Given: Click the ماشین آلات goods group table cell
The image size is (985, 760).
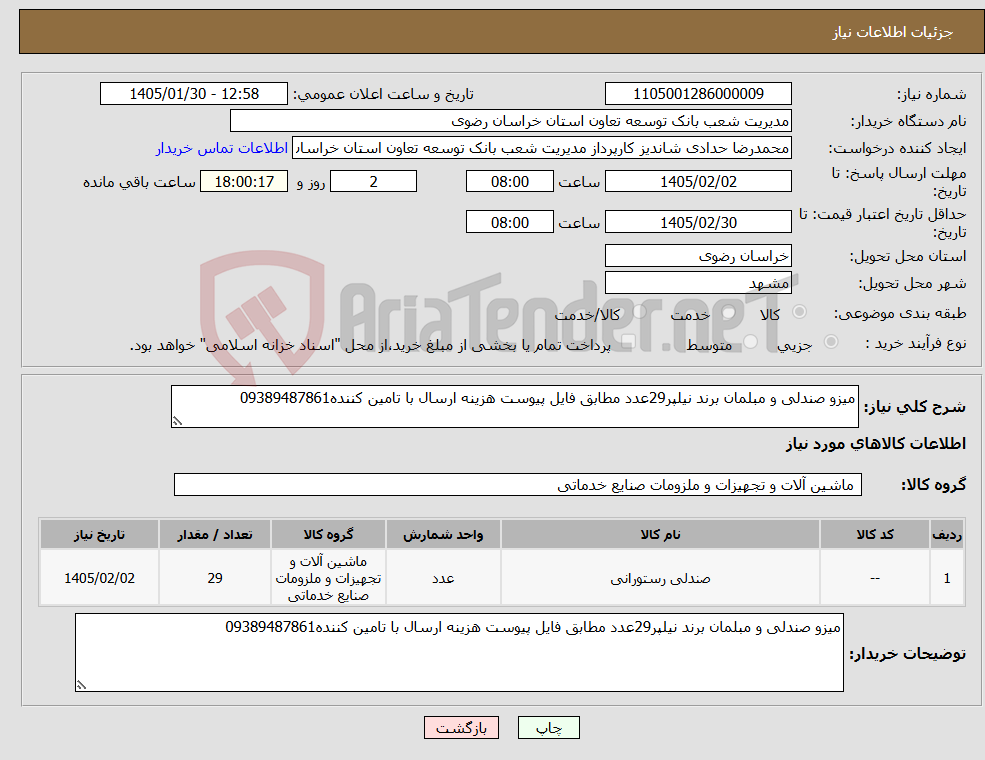Looking at the screenshot, I should (328, 578).
